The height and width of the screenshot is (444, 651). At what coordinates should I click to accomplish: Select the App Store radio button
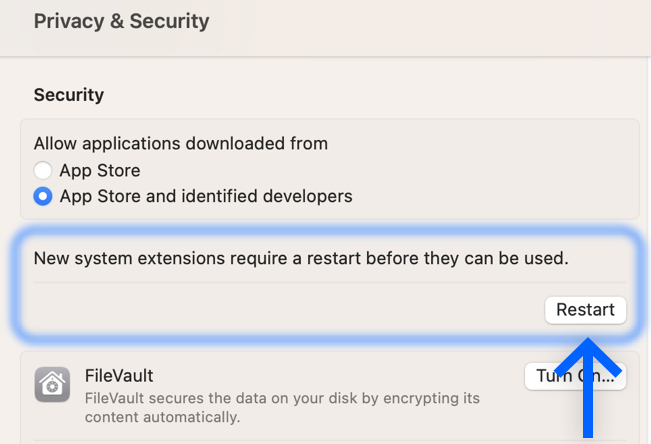pyautogui.click(x=43, y=170)
